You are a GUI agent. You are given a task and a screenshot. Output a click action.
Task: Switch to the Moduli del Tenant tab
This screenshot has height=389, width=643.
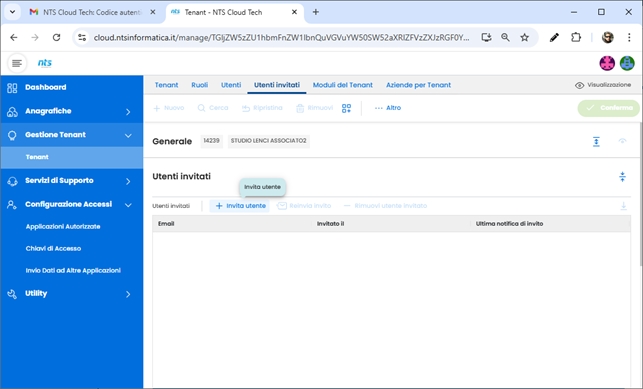342,85
